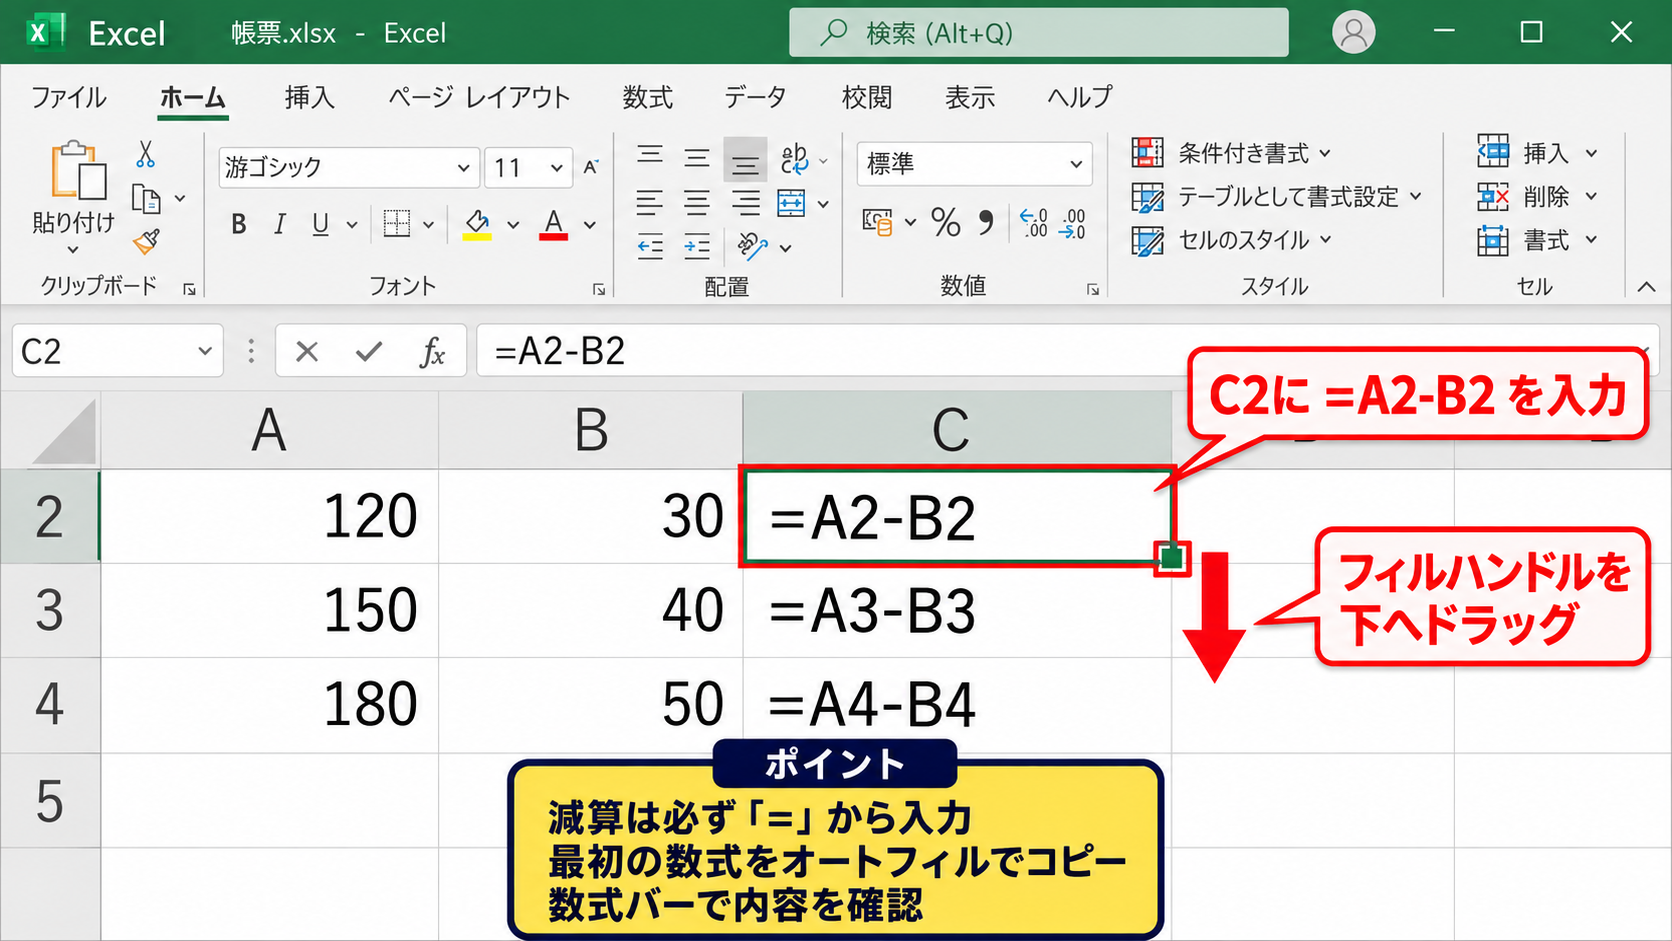Toggle bottom vertical alignment button
Image resolution: width=1672 pixels, height=941 pixels.
[745, 160]
